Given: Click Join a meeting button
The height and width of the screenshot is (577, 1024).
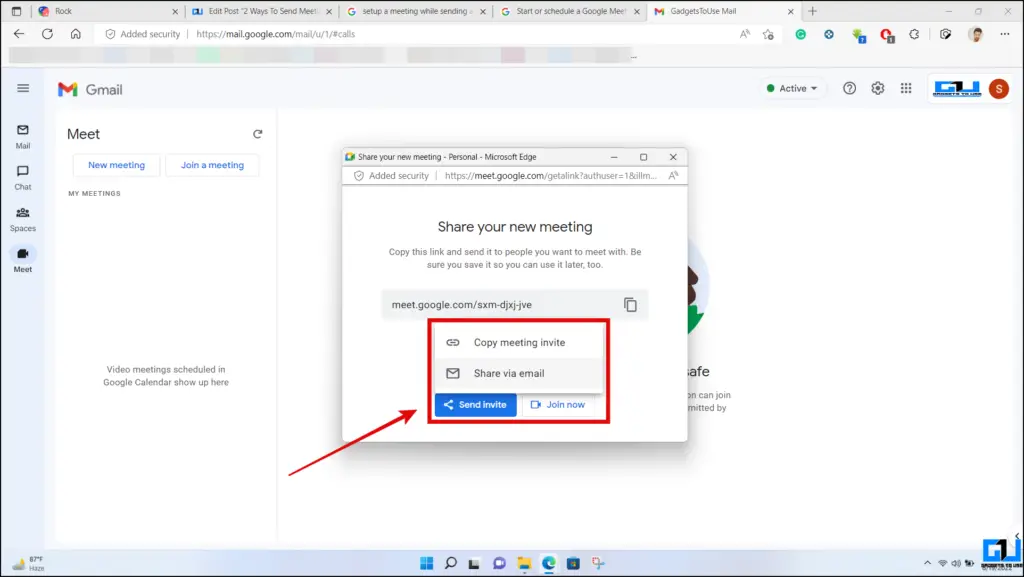Looking at the screenshot, I should [212, 165].
